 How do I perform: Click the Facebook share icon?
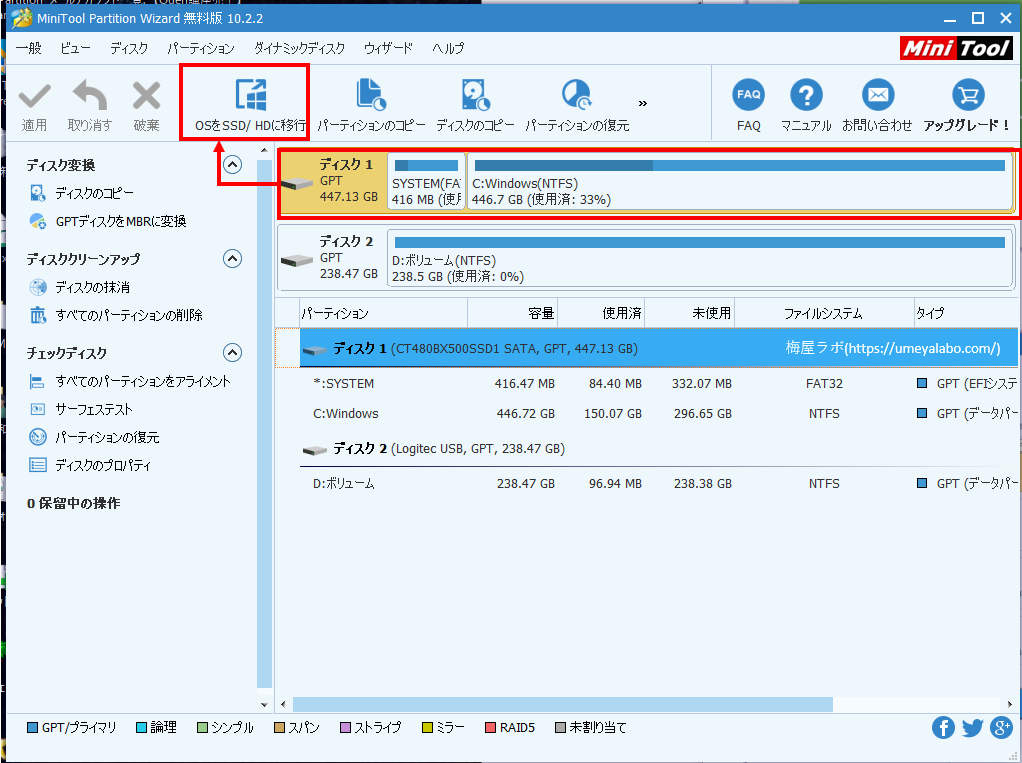click(x=943, y=727)
